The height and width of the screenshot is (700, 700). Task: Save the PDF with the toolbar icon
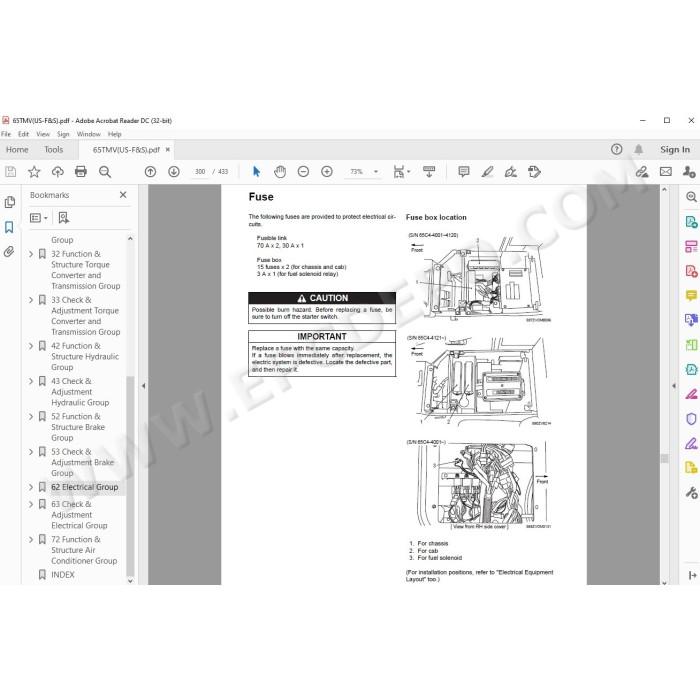(10, 172)
